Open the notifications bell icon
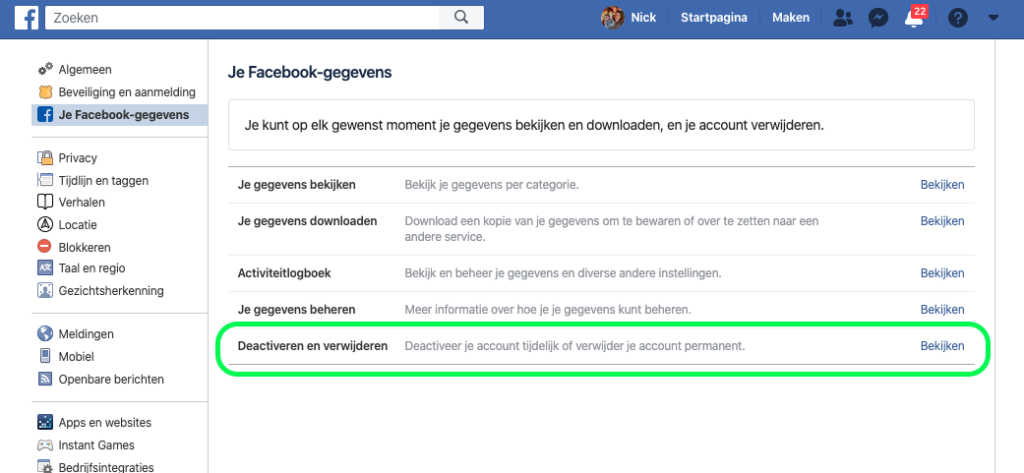The height and width of the screenshot is (473, 1024). (x=914, y=20)
